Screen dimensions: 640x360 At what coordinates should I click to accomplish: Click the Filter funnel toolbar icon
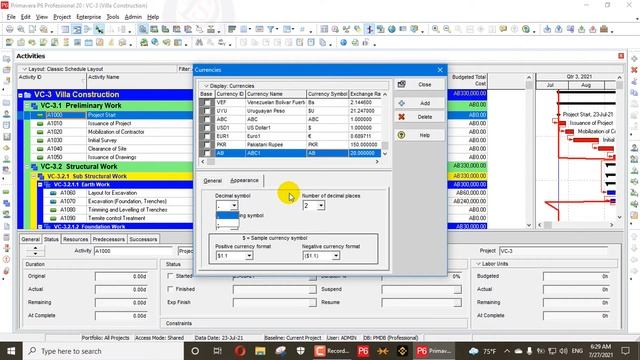point(271,29)
